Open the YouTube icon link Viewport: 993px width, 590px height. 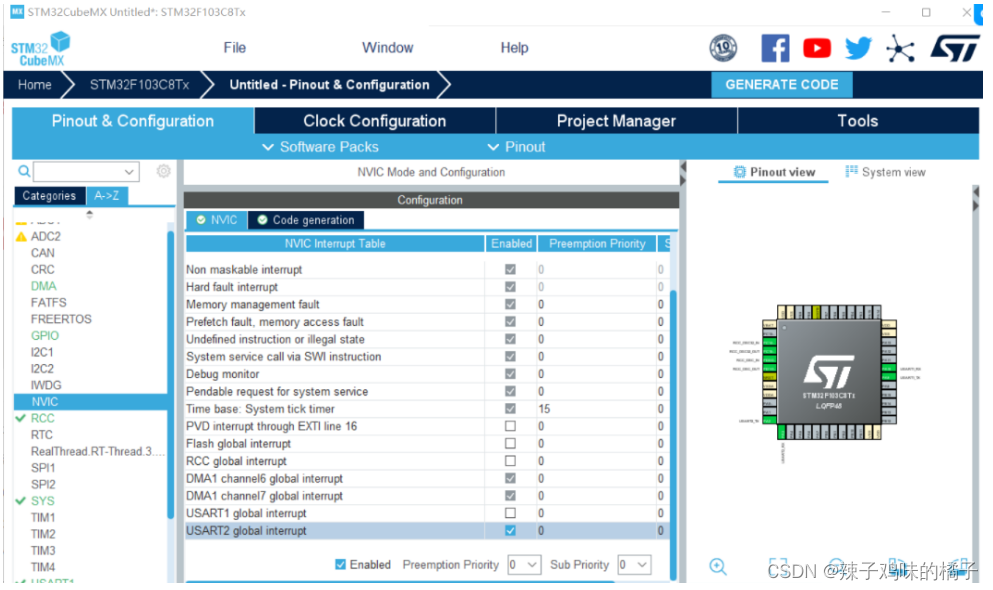(x=817, y=48)
